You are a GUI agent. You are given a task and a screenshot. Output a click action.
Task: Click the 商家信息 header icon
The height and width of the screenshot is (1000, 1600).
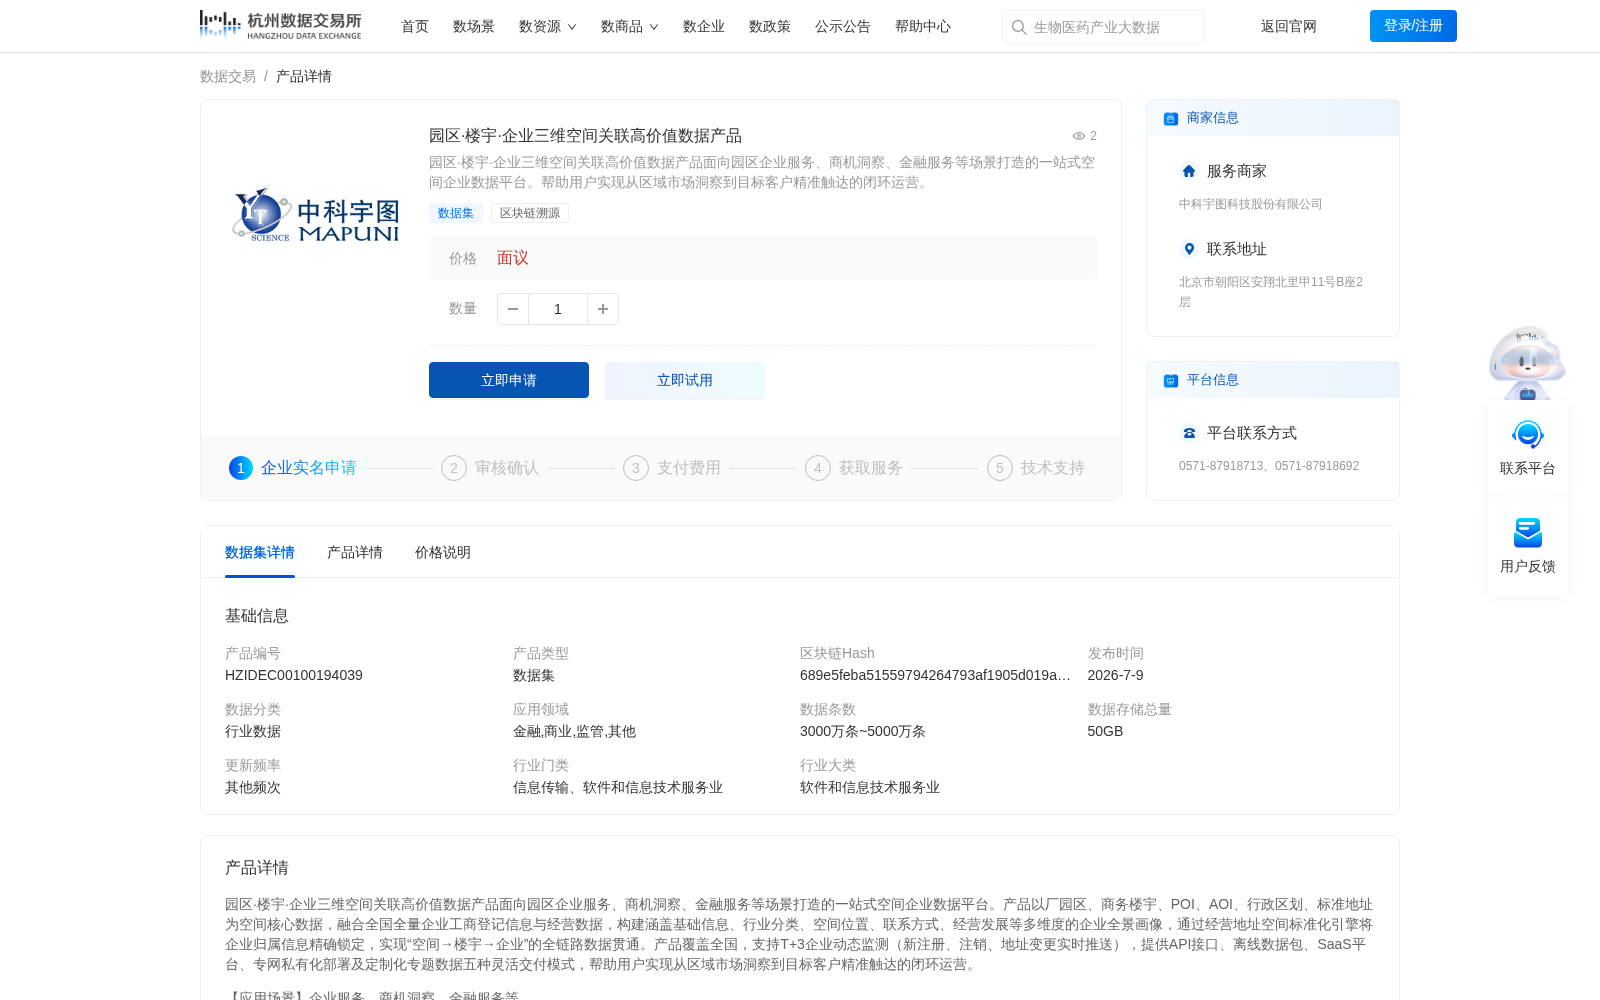[x=1171, y=118]
